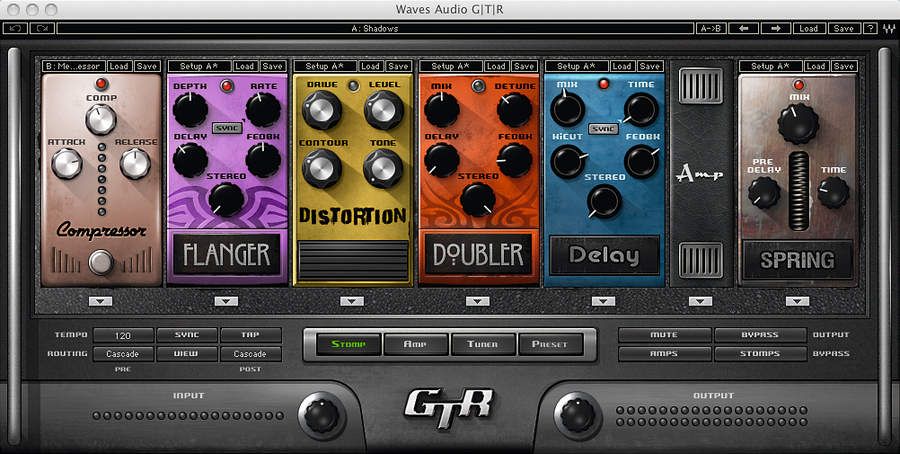
Task: Open dropdown below the Compressor pedal
Action: 100,301
